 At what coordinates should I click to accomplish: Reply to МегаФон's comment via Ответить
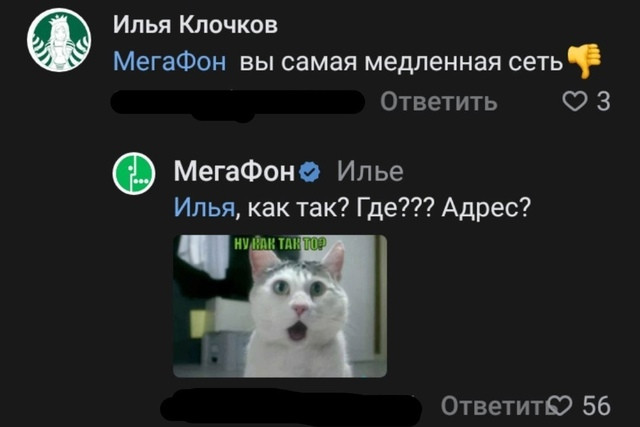(494, 405)
